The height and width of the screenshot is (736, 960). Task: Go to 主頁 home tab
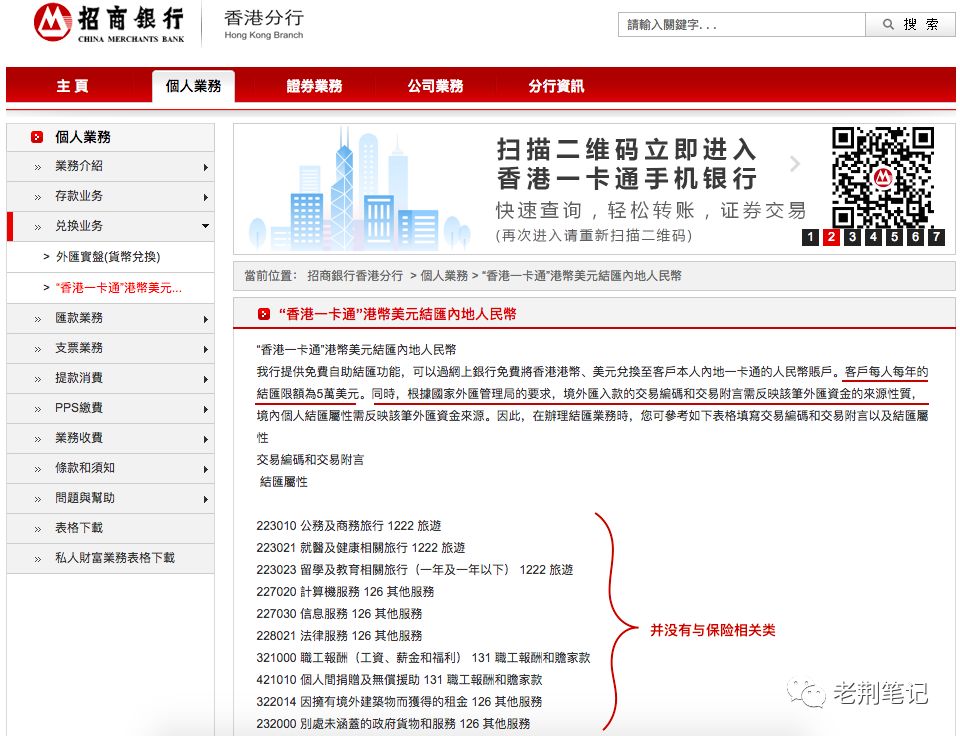pos(72,86)
